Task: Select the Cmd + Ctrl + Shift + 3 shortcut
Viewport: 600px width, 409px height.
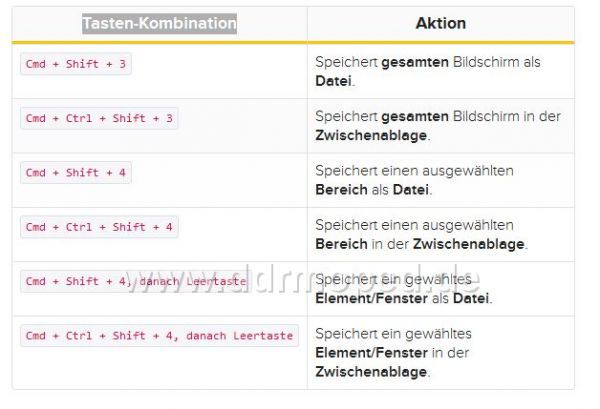Action: [99, 118]
